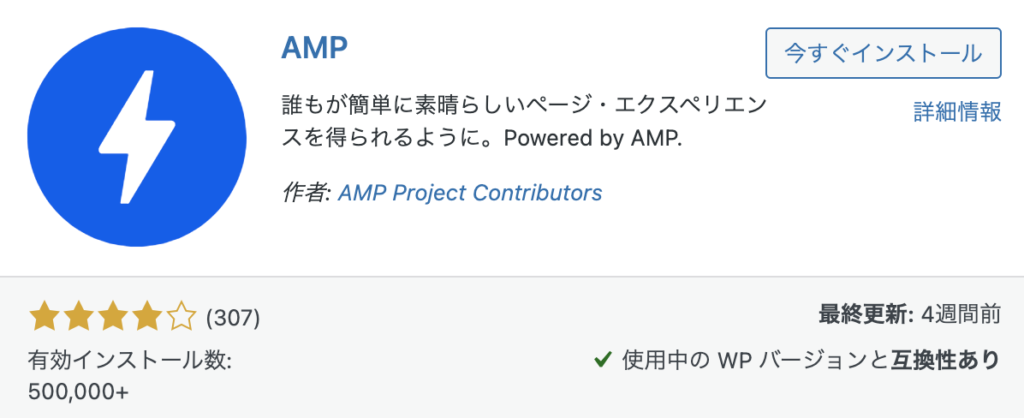Click the empty fifth rating star
Screen dimensions: 1024x418
click(181, 318)
